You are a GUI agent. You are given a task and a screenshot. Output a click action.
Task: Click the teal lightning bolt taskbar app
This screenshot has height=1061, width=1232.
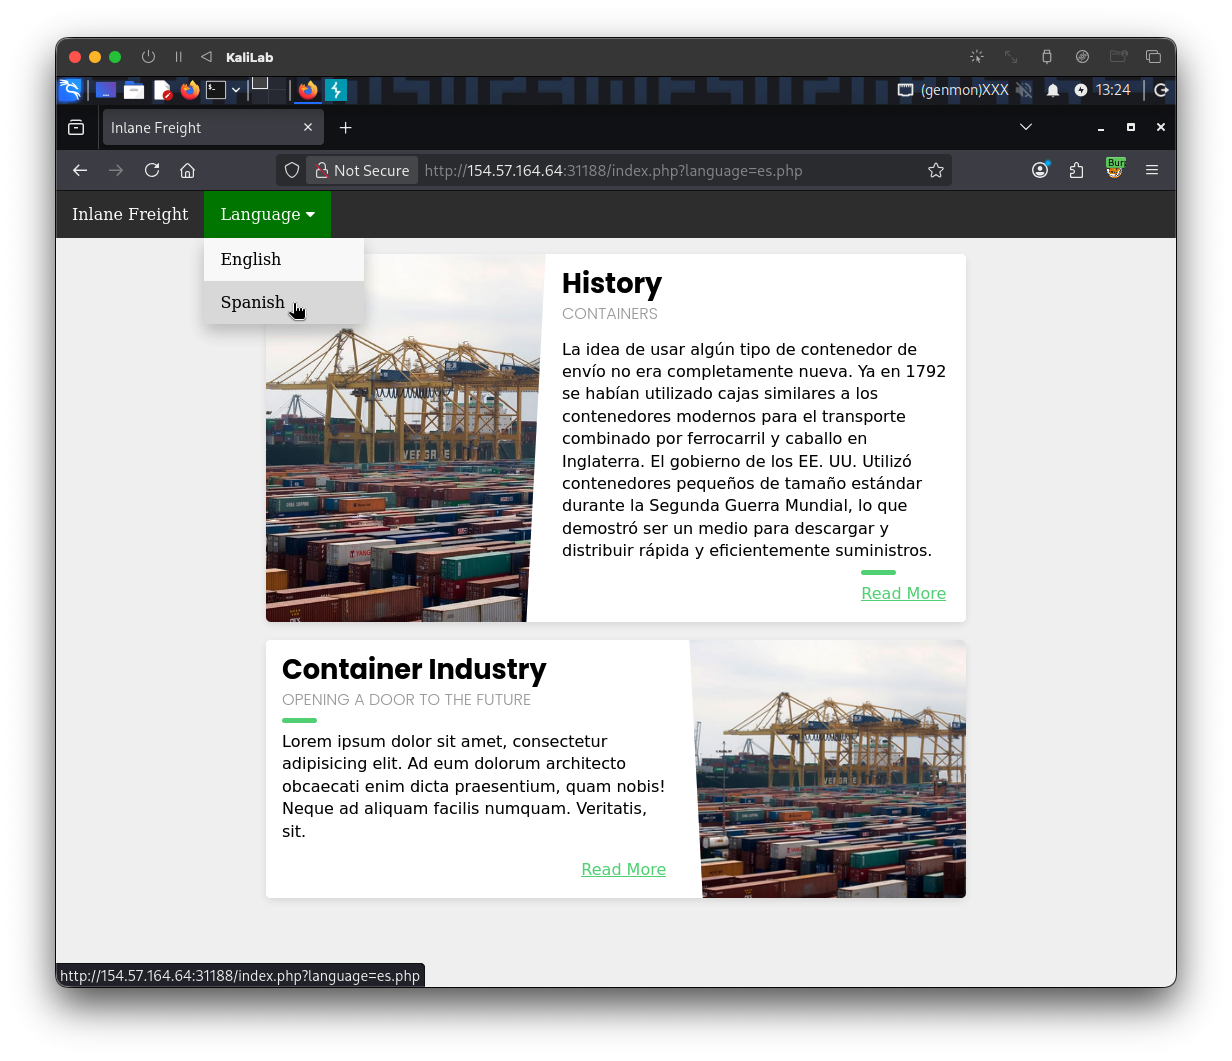pyautogui.click(x=336, y=90)
